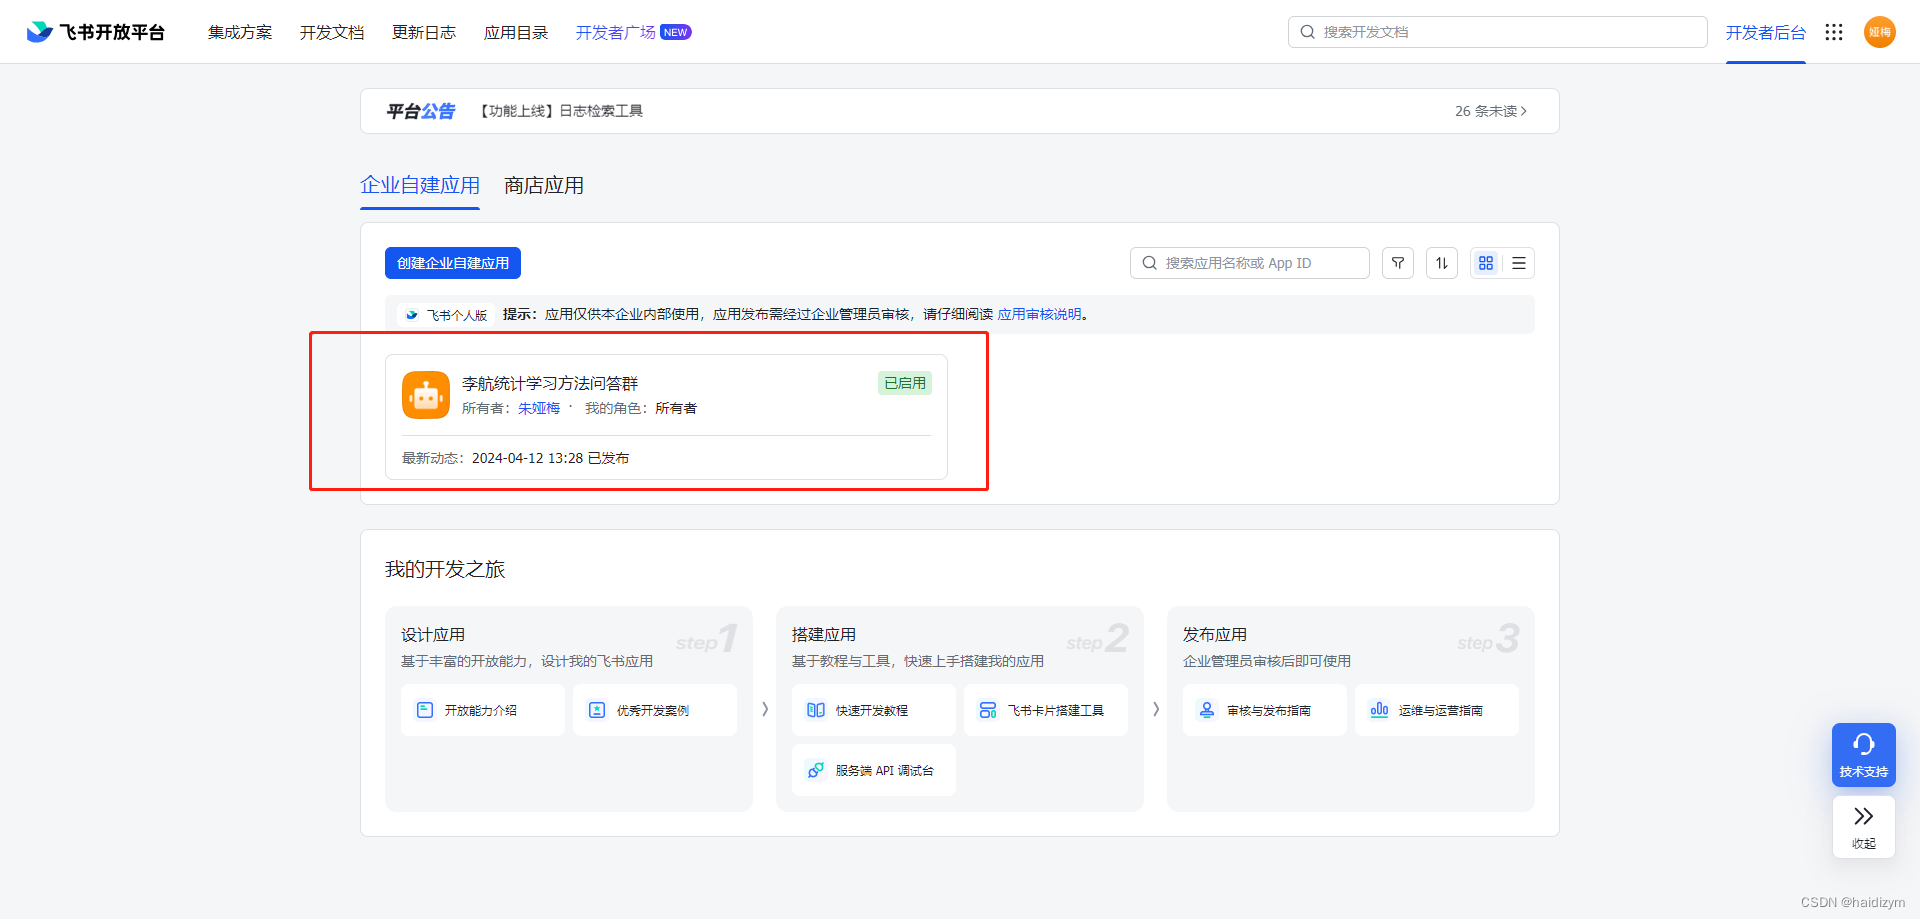Click the 设计应用 step heading

point(433,635)
